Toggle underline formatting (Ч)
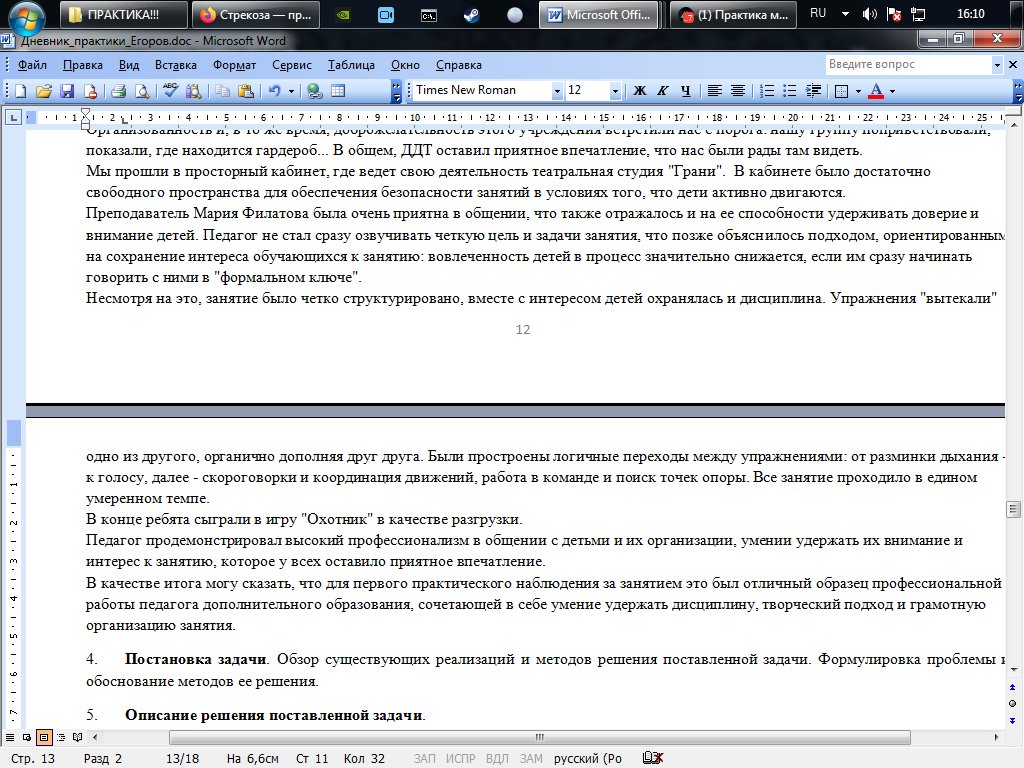1024x768 pixels. [685, 91]
